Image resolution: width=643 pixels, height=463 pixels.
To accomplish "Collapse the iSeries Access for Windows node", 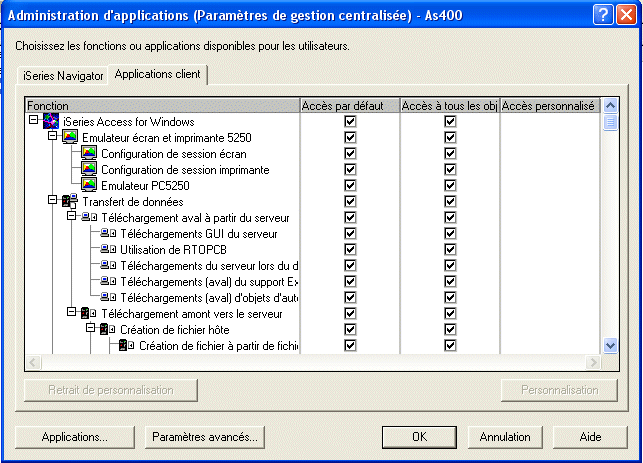I will (x=34, y=119).
